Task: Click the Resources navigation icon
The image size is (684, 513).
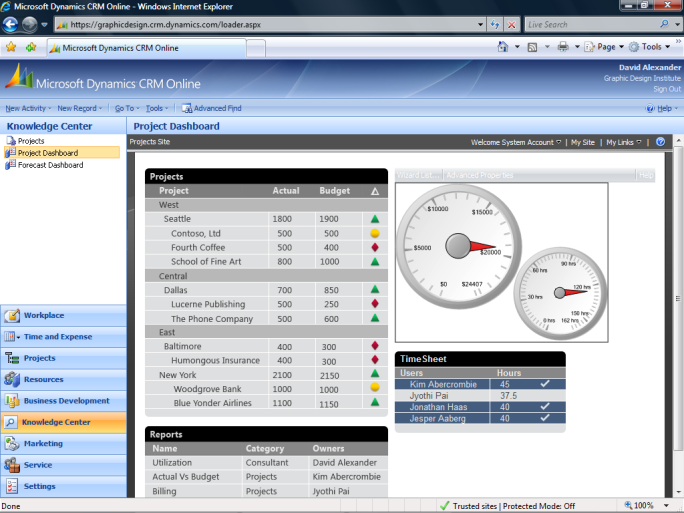Action: [12, 379]
